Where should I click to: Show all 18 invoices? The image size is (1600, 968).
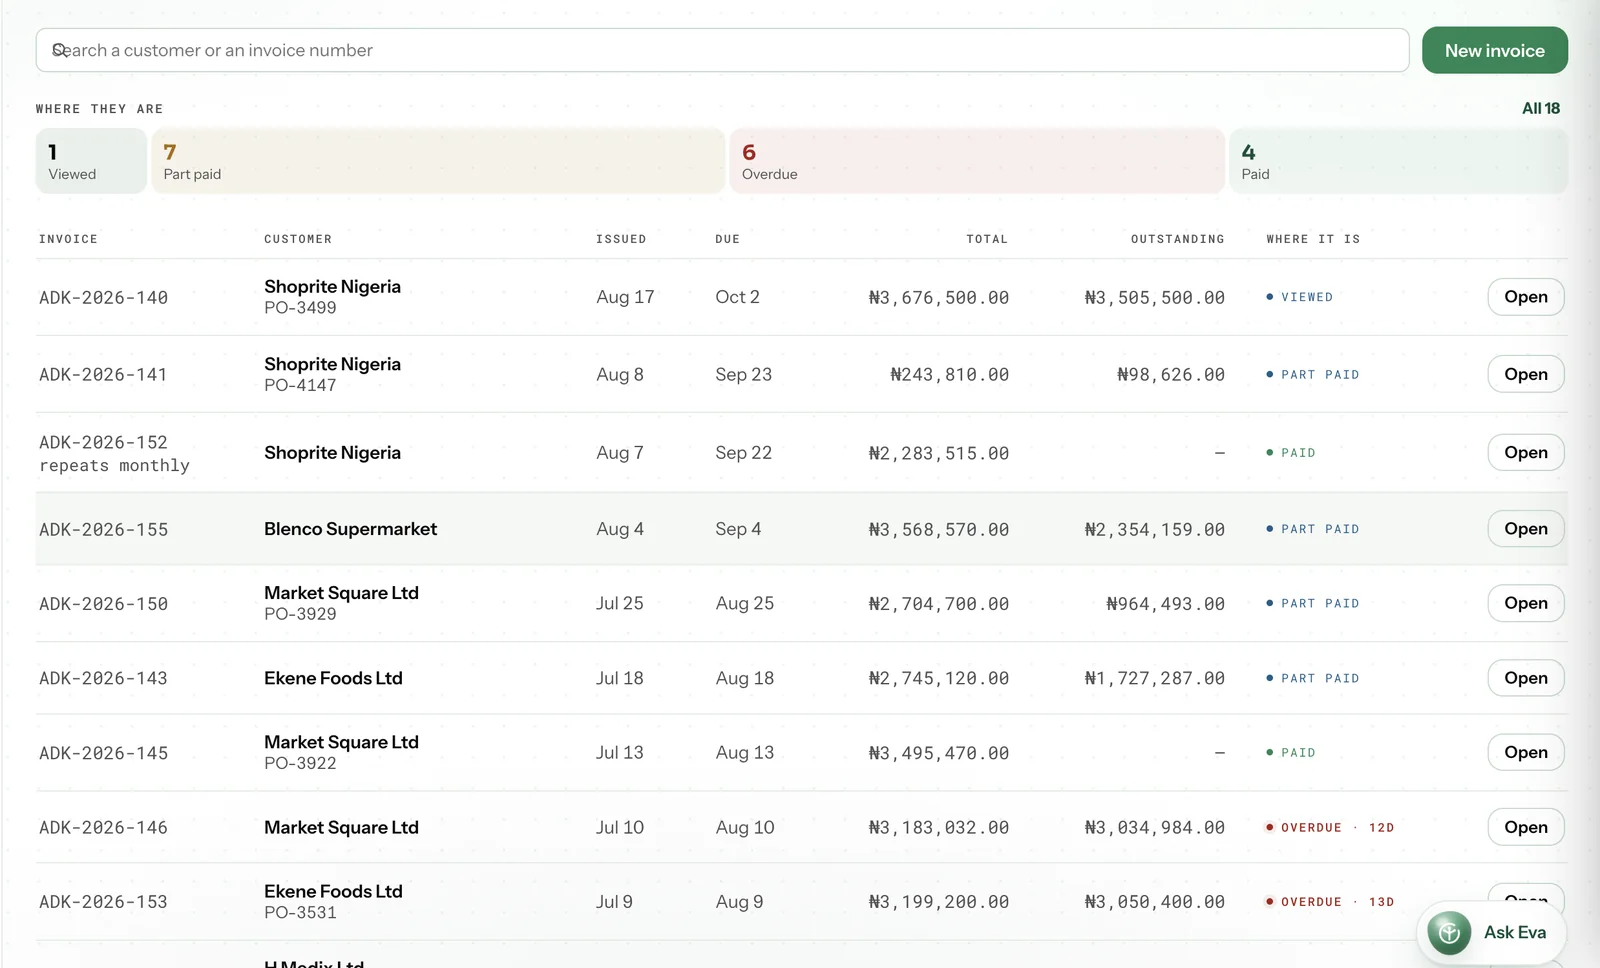(x=1541, y=108)
